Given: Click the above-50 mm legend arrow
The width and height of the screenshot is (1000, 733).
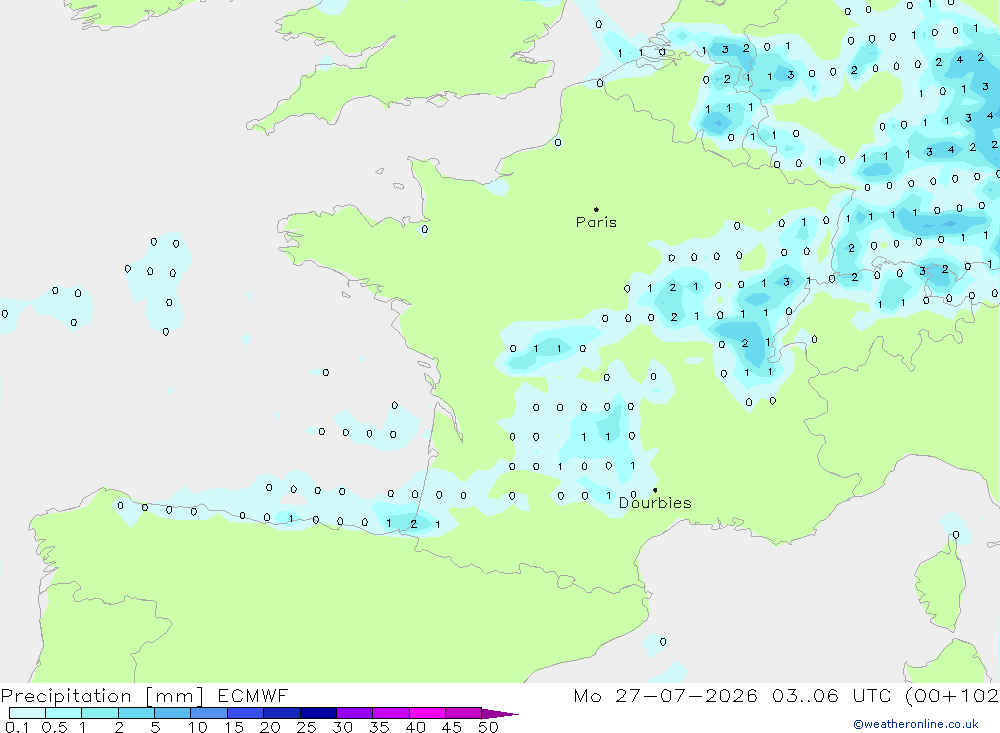Looking at the screenshot, I should [500, 714].
